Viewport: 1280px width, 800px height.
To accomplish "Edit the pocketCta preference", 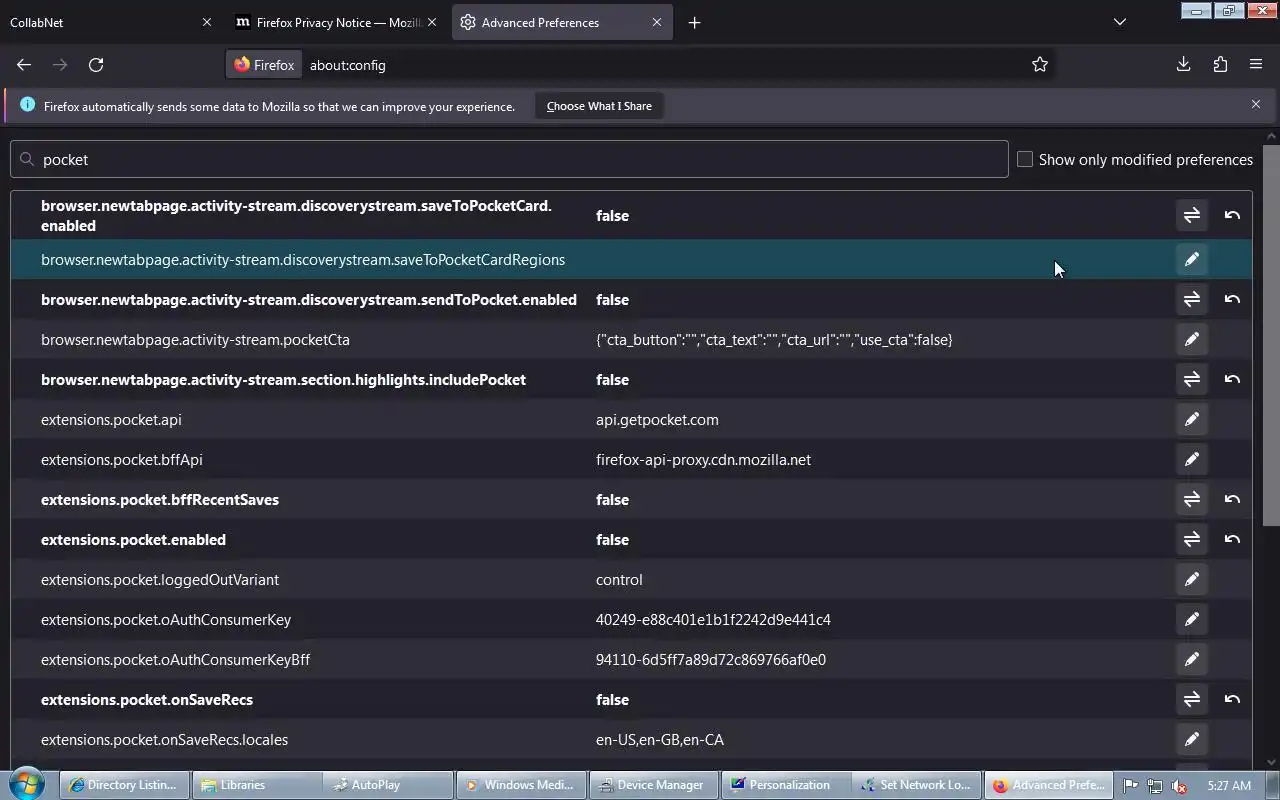I will [1191, 340].
